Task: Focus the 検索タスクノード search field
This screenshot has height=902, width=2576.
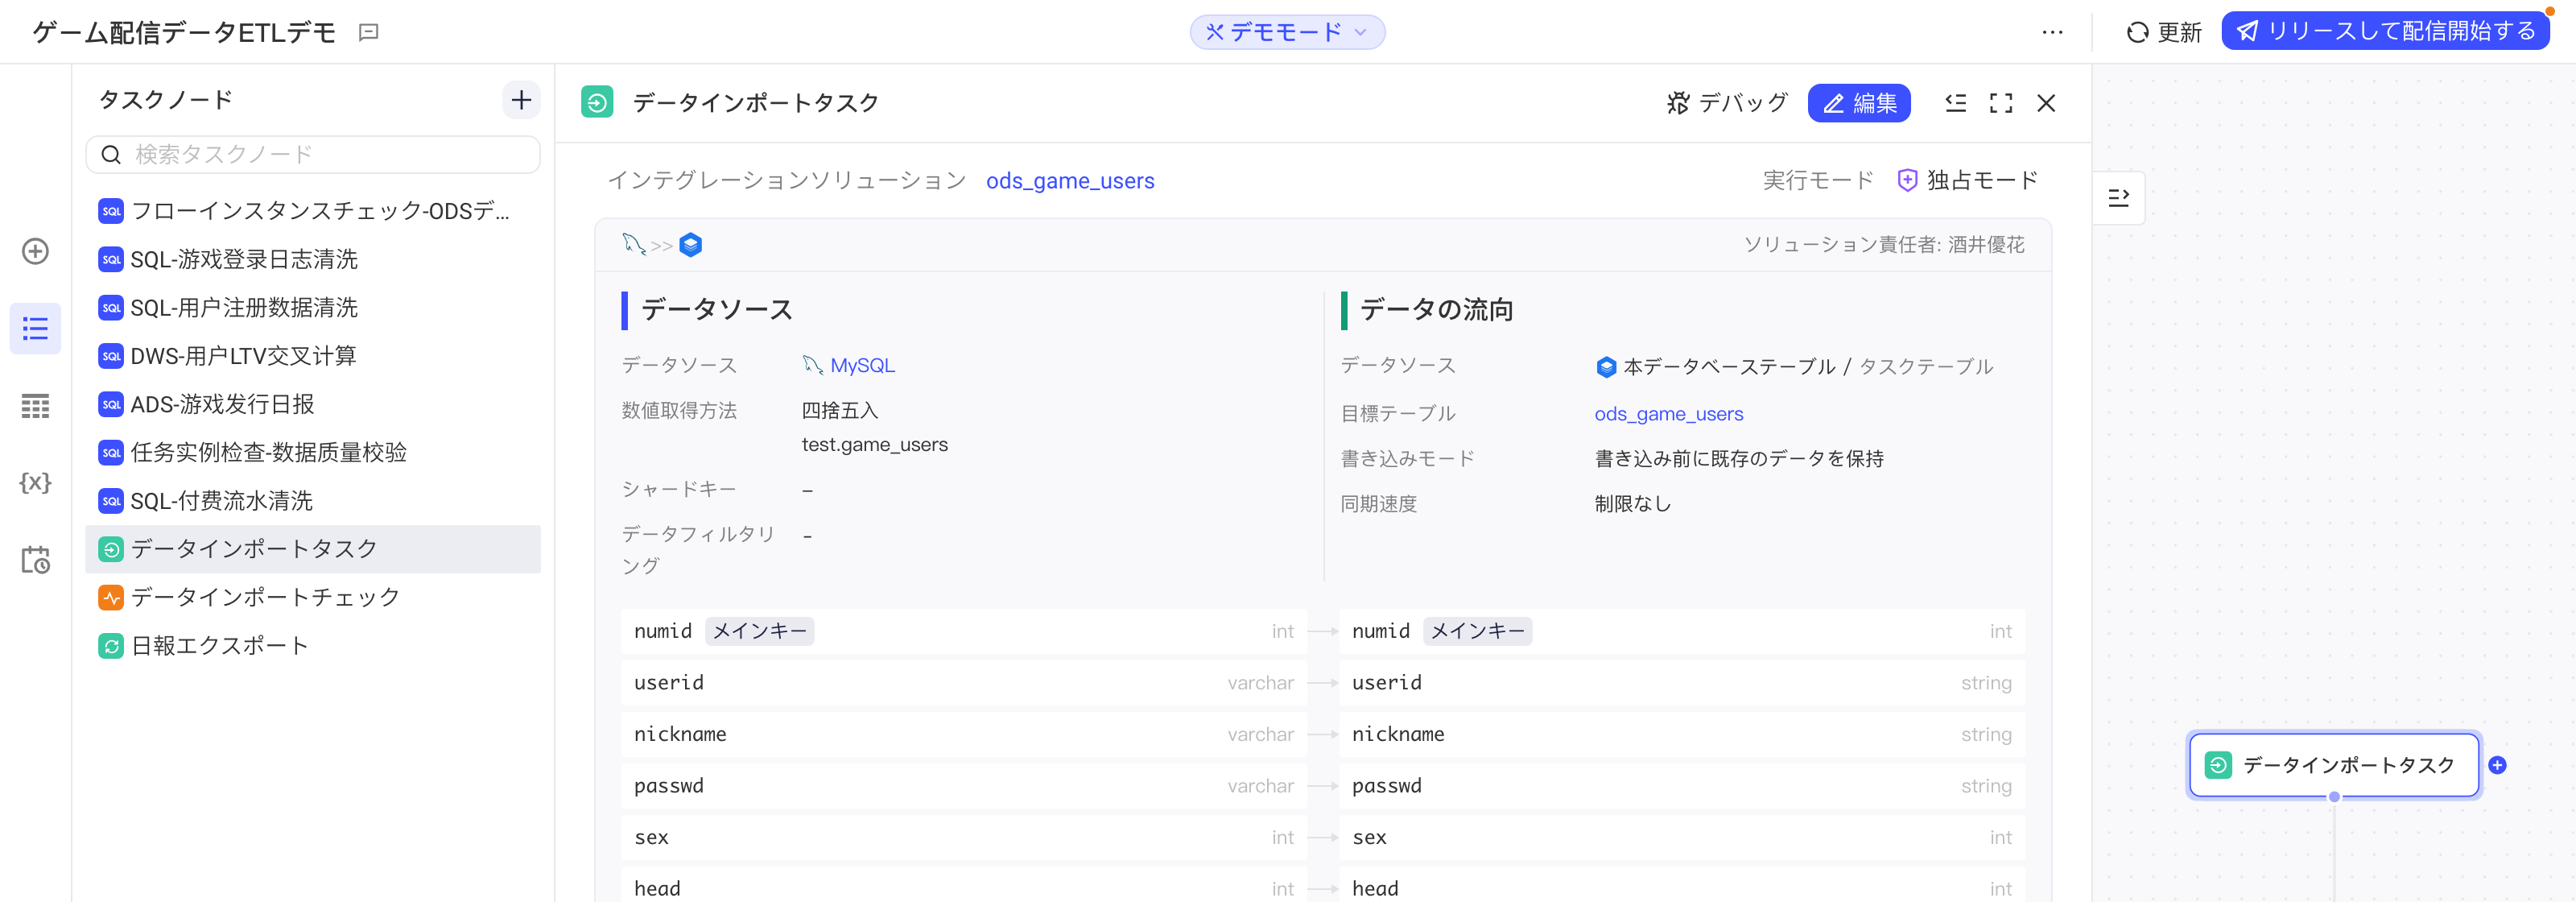Action: click(x=313, y=154)
